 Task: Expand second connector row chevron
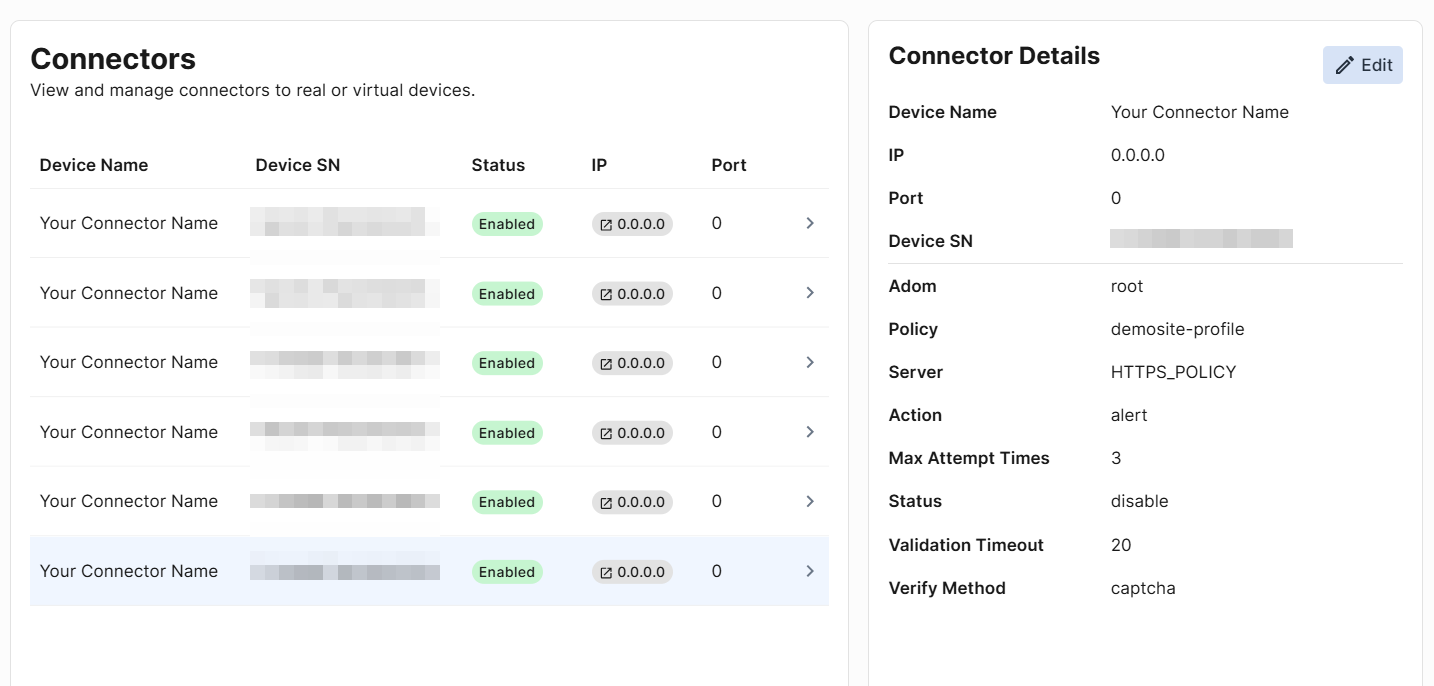(x=810, y=293)
